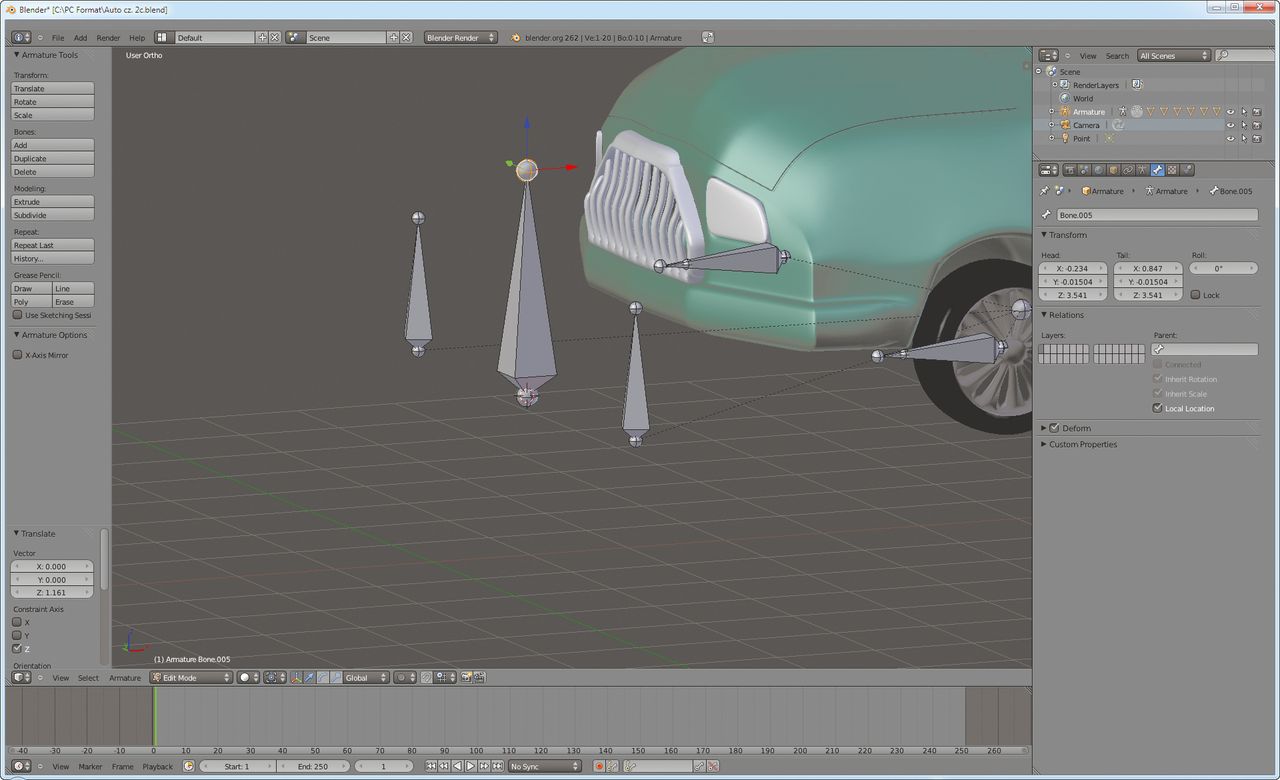Open the All Scenes outliner dropdown
The height and width of the screenshot is (780, 1280).
click(1174, 56)
